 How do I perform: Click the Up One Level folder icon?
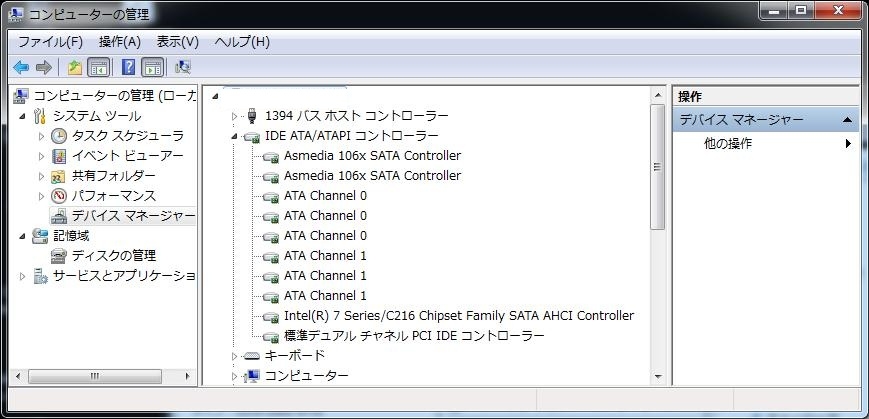(x=75, y=67)
